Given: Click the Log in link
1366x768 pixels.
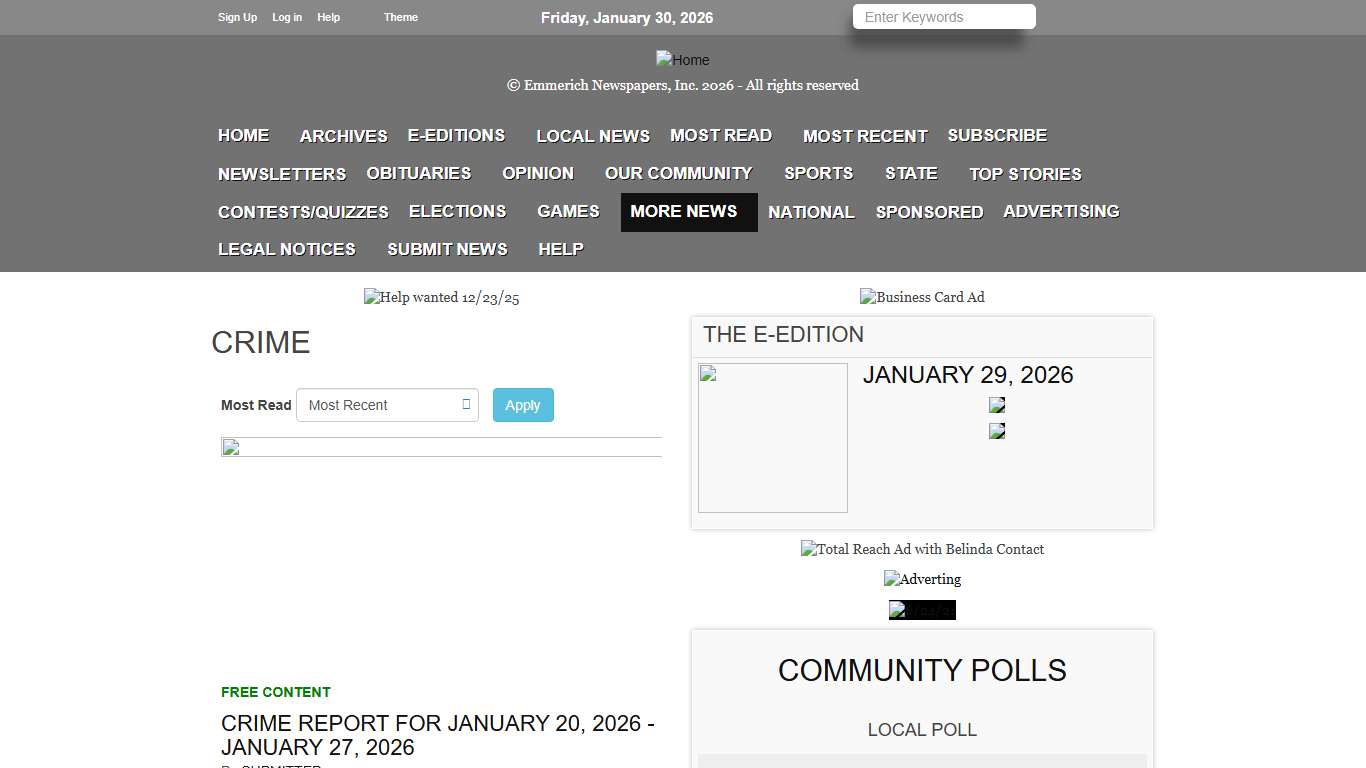Looking at the screenshot, I should (x=287, y=17).
